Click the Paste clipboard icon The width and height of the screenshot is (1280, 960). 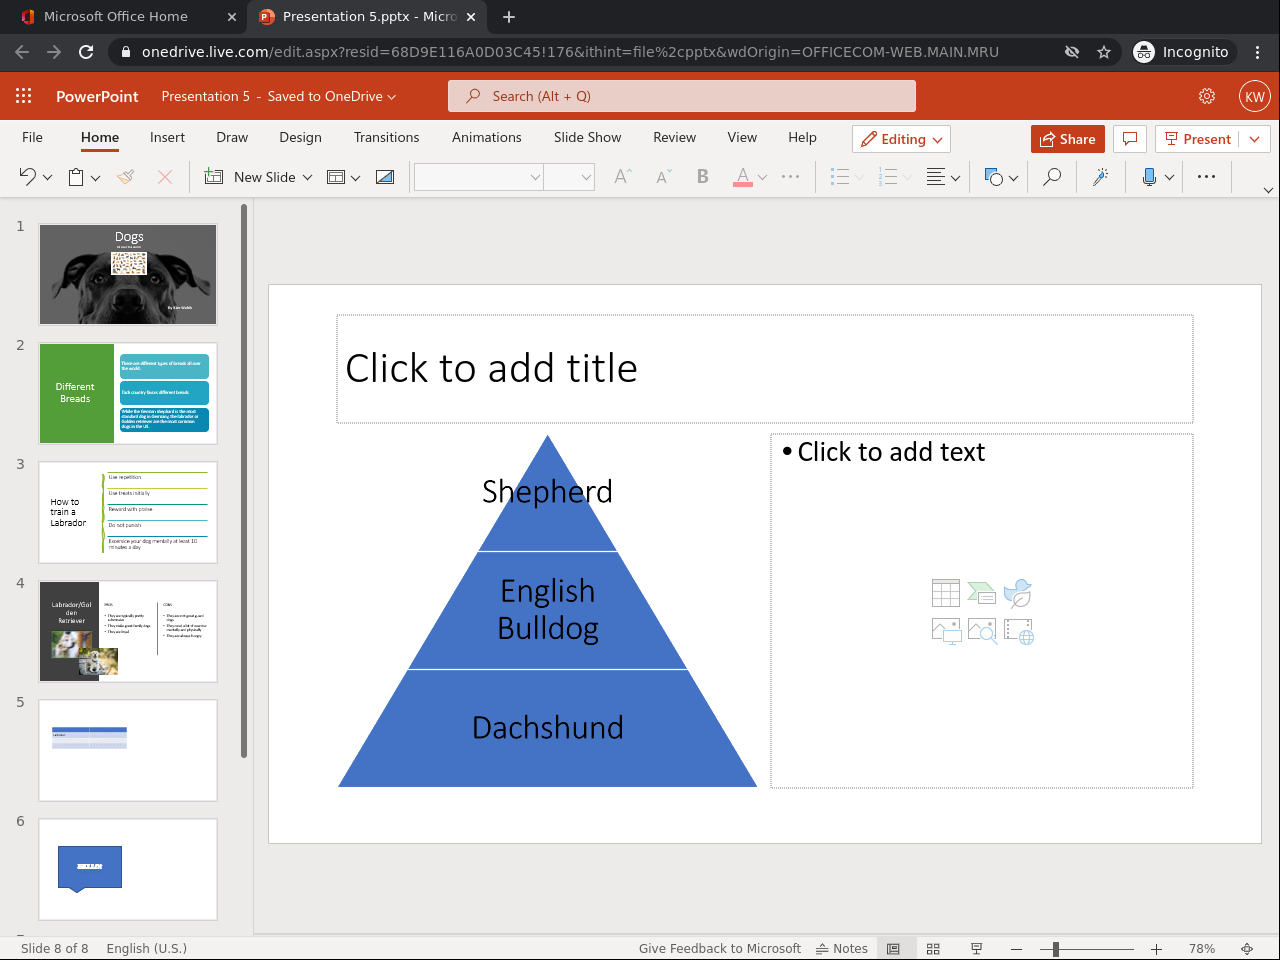click(x=76, y=177)
